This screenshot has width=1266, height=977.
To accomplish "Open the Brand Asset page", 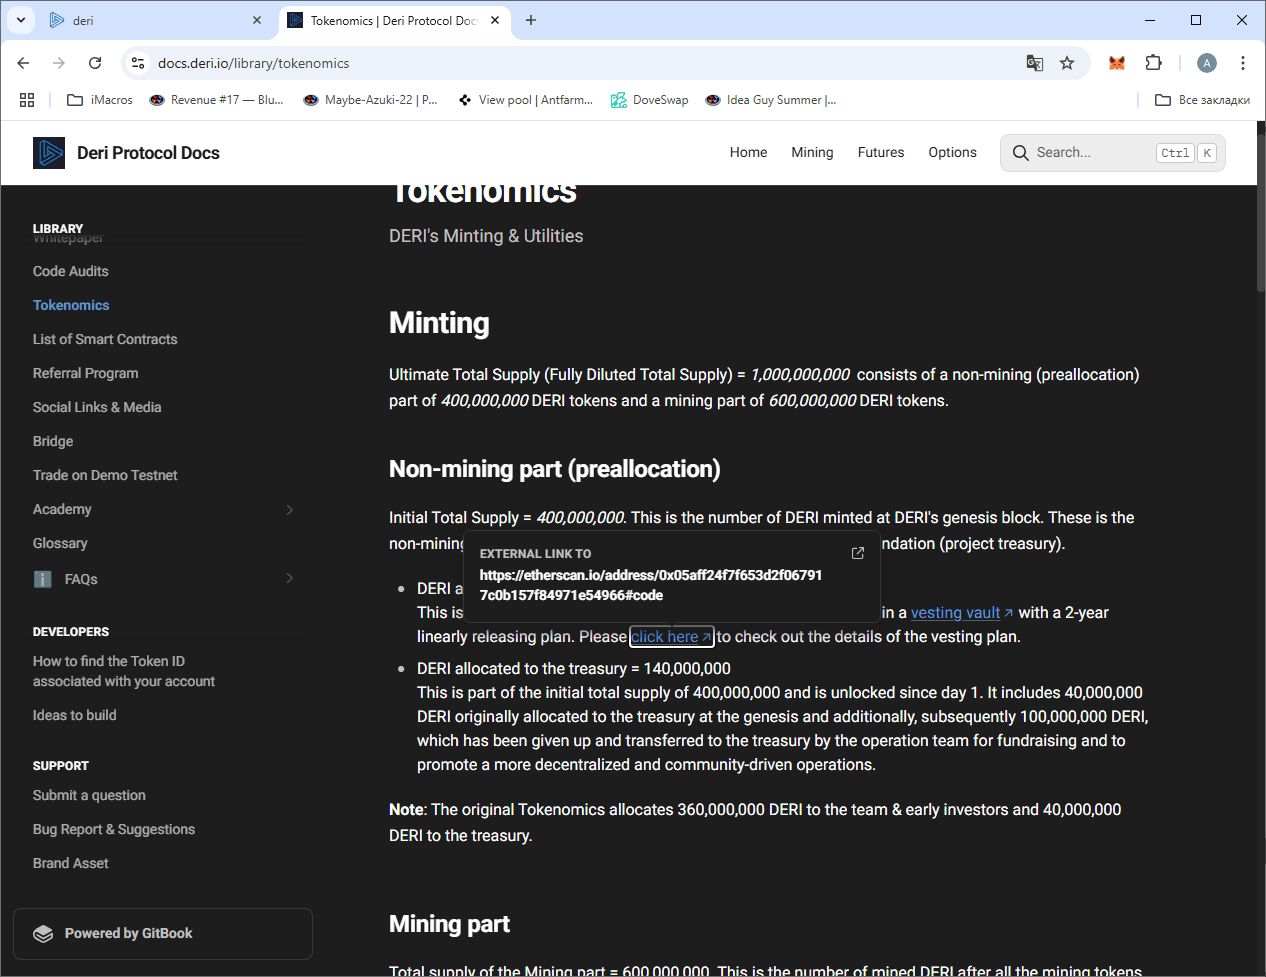I will click(x=71, y=863).
